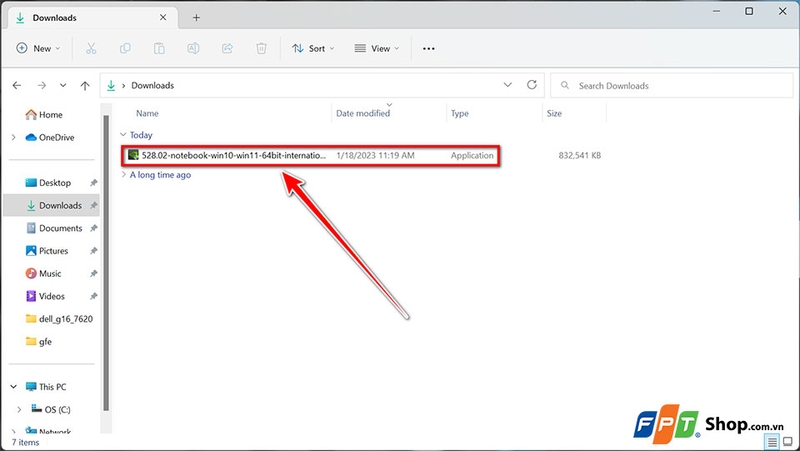Click the Search Downloads field

click(x=671, y=85)
